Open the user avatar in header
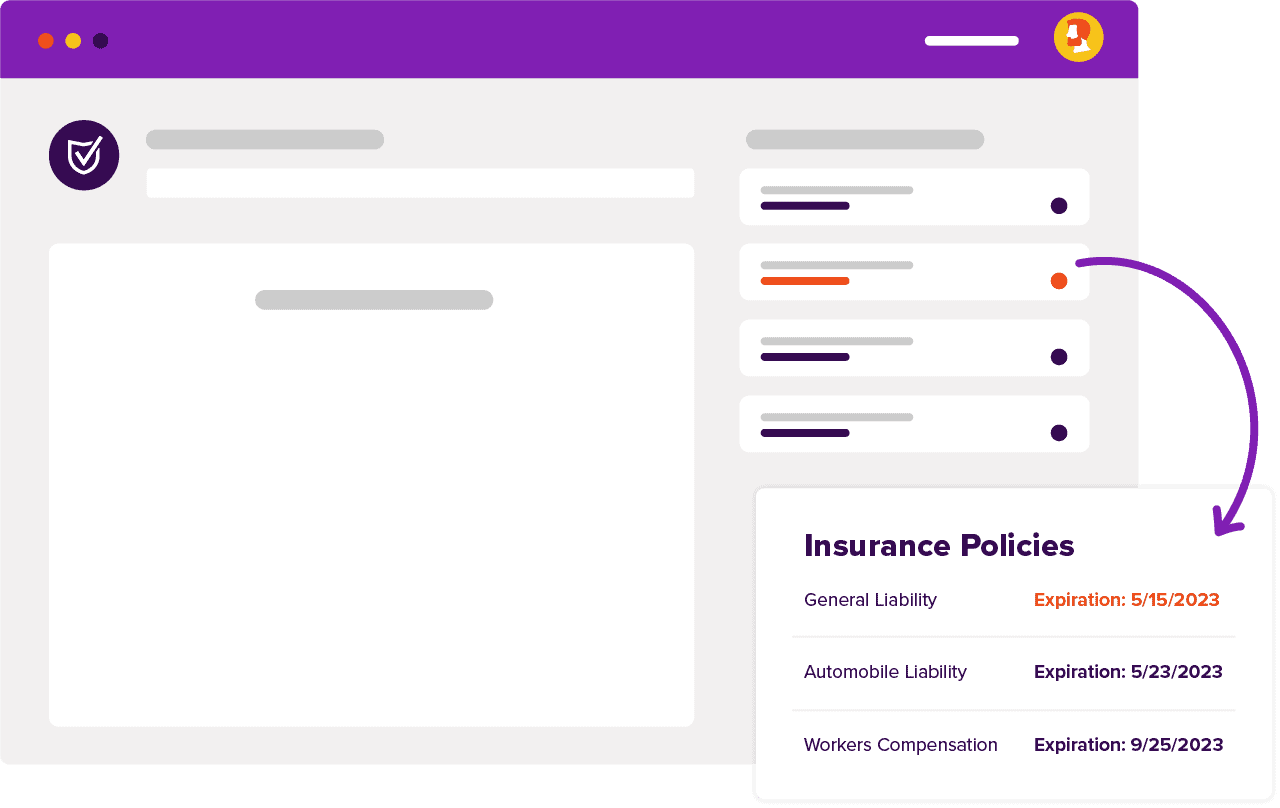 tap(1078, 38)
